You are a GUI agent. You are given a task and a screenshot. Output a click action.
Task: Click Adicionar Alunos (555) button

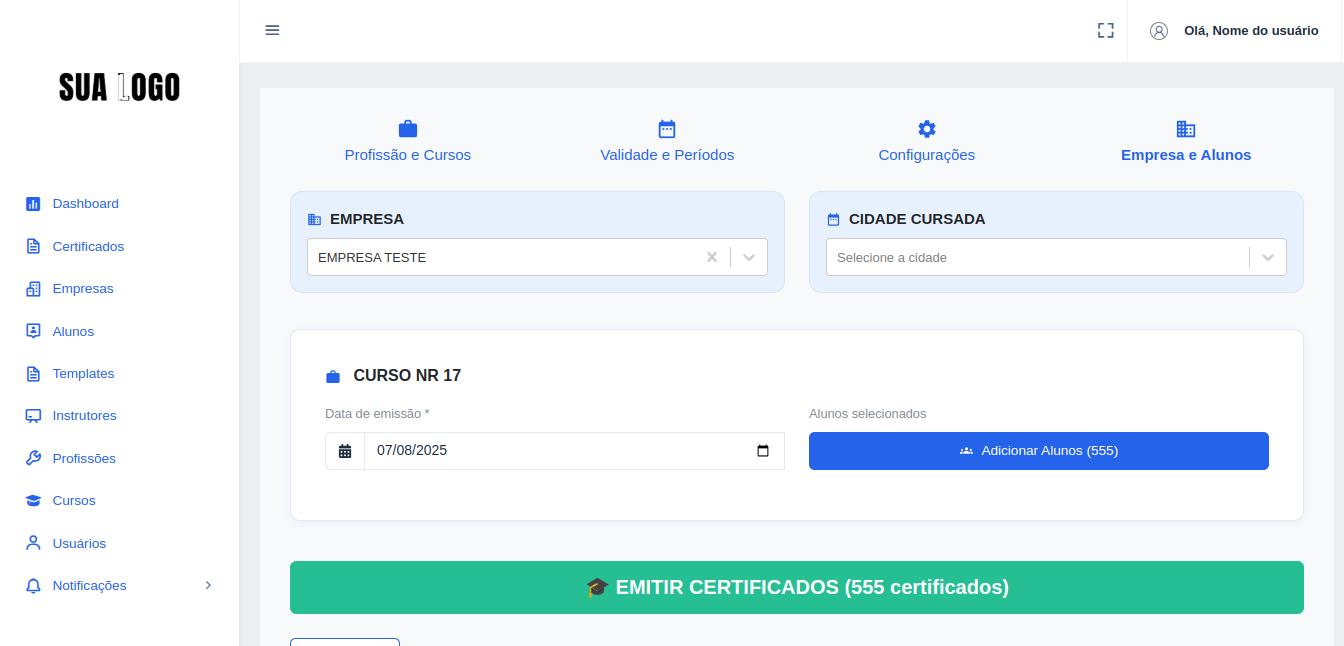pyautogui.click(x=1038, y=451)
